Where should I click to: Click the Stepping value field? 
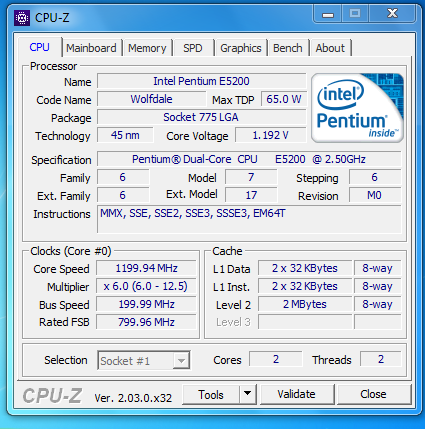375,177
